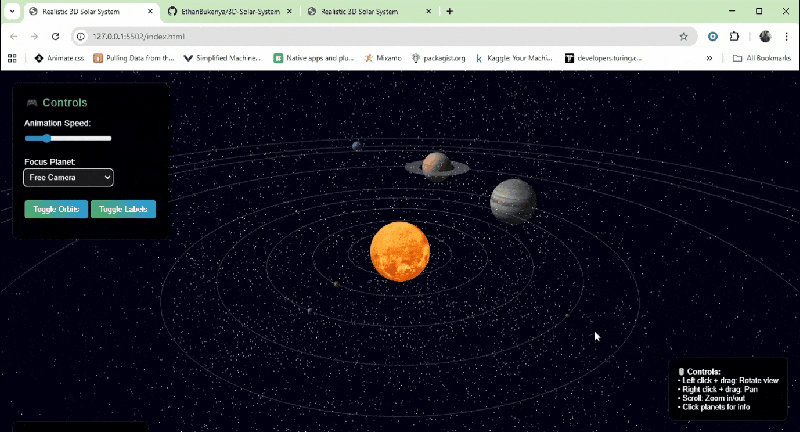Open the Google apps grid icon
Viewport: 800px width, 432px height.
click(x=12, y=58)
